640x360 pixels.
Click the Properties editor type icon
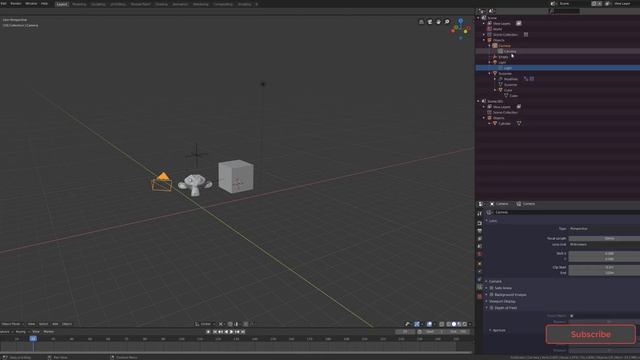[481, 204]
